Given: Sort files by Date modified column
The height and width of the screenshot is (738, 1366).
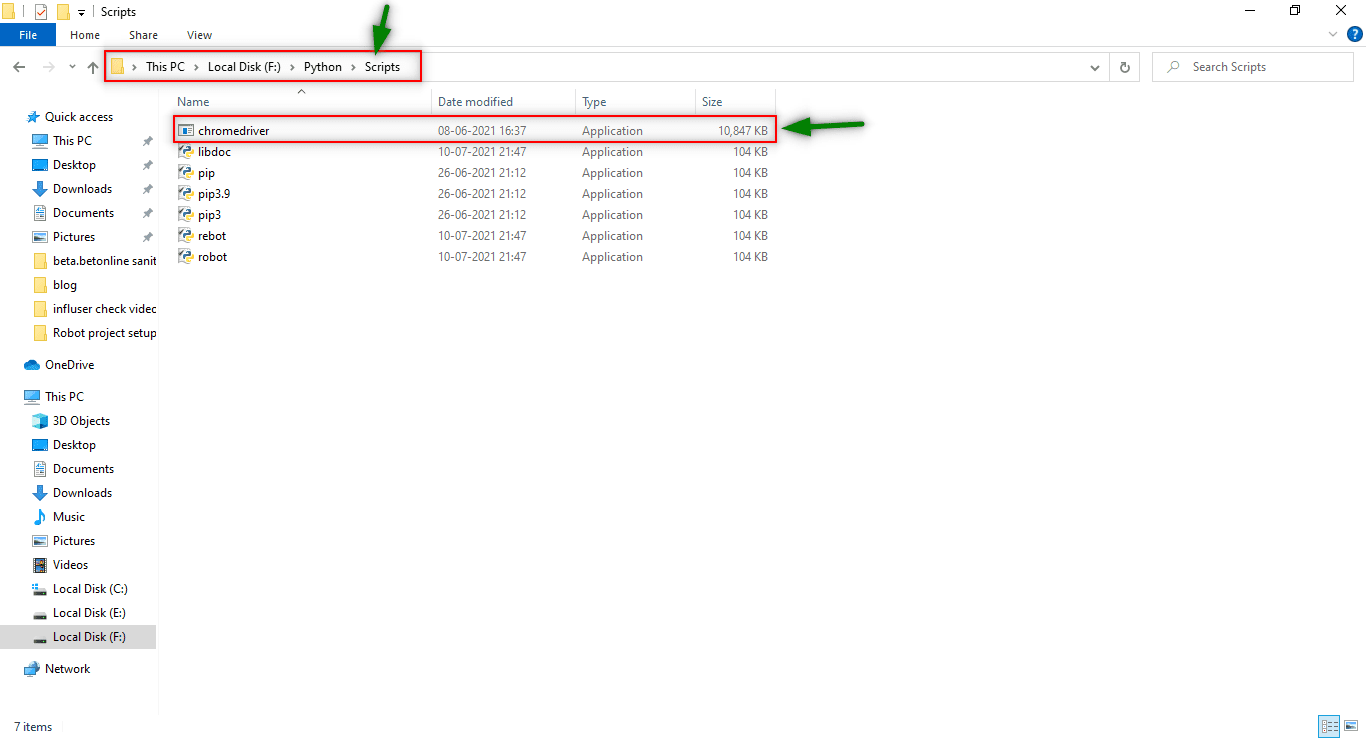Looking at the screenshot, I should (475, 102).
